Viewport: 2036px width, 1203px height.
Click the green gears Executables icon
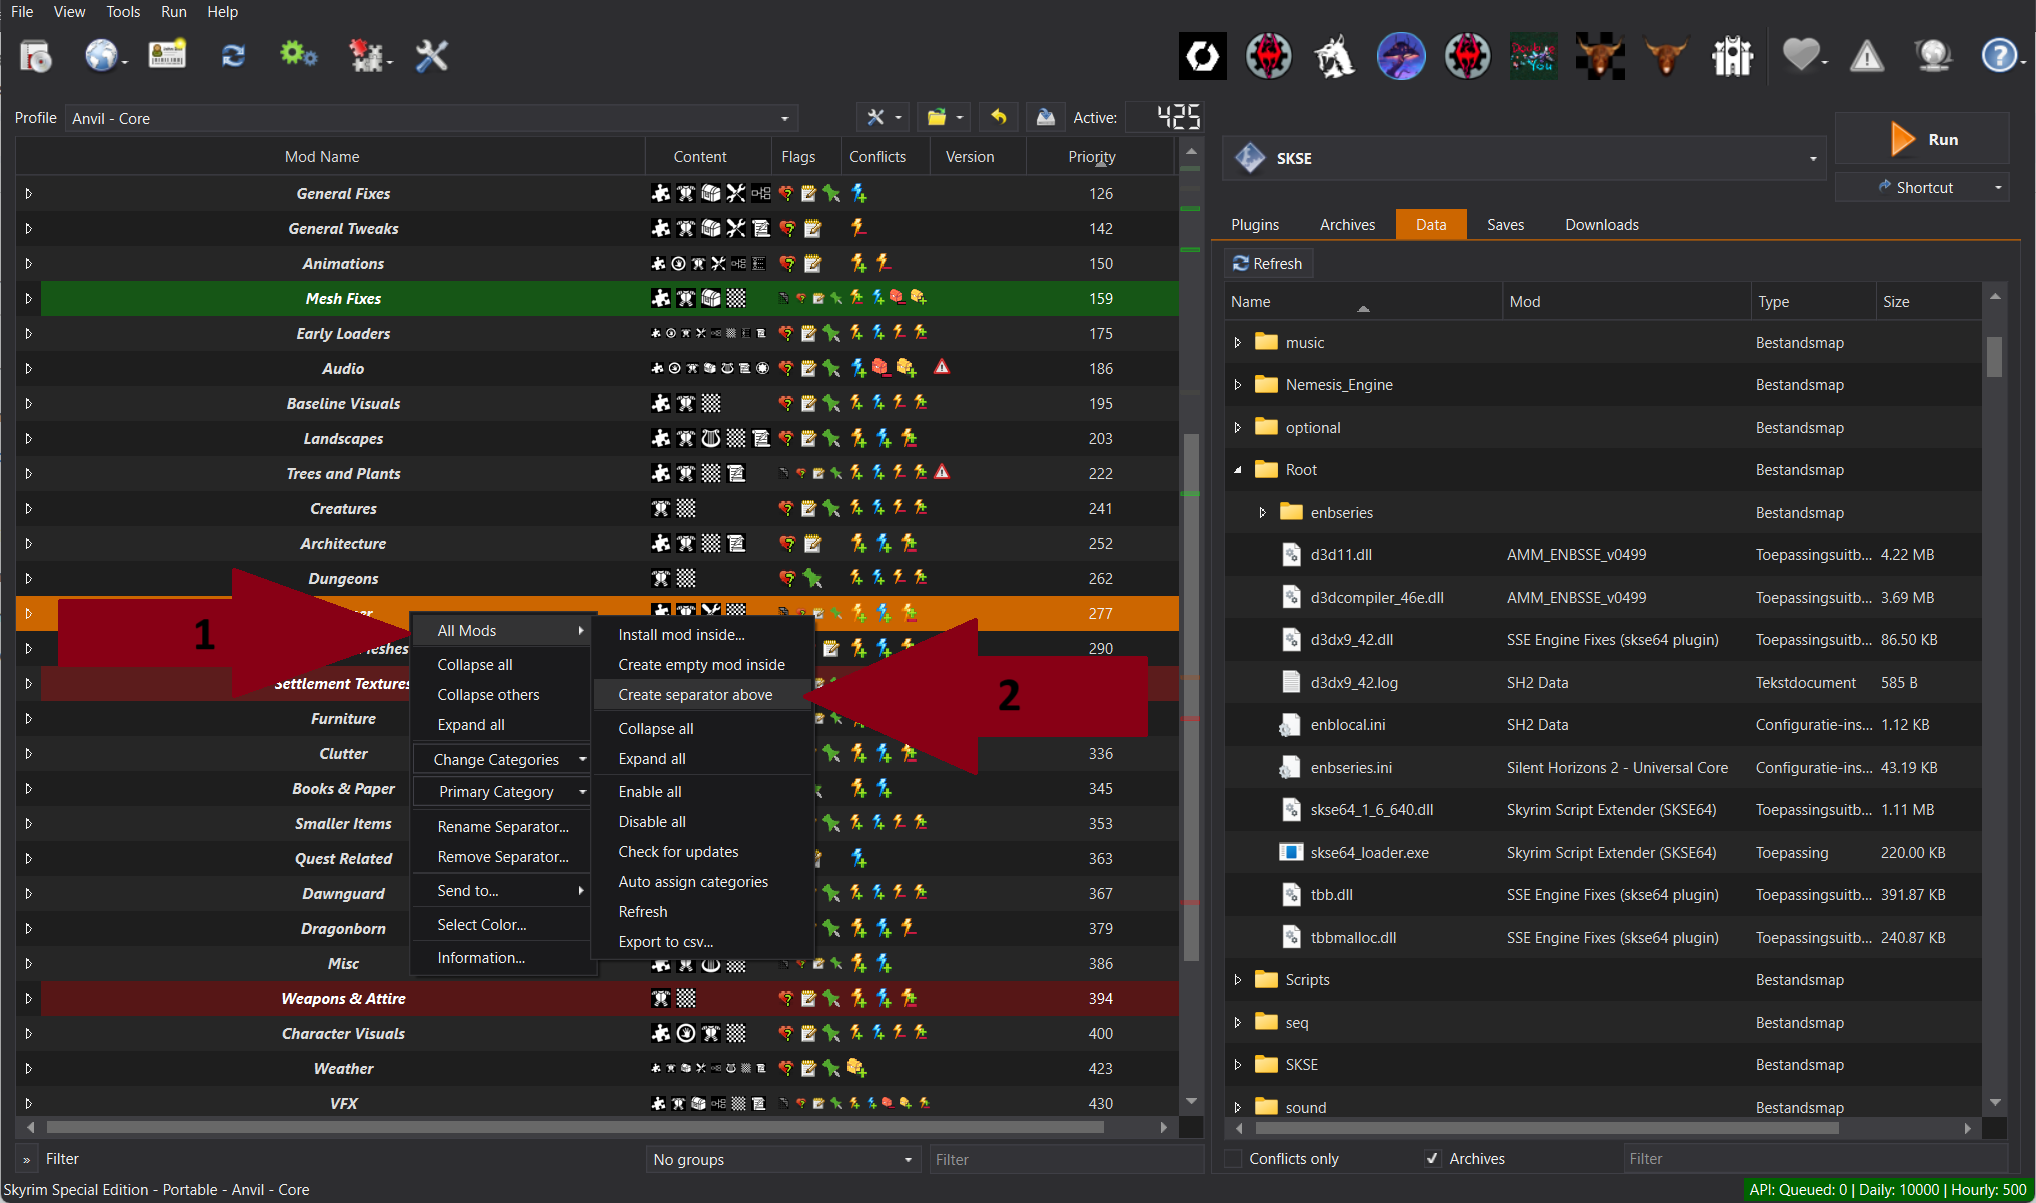tap(297, 55)
